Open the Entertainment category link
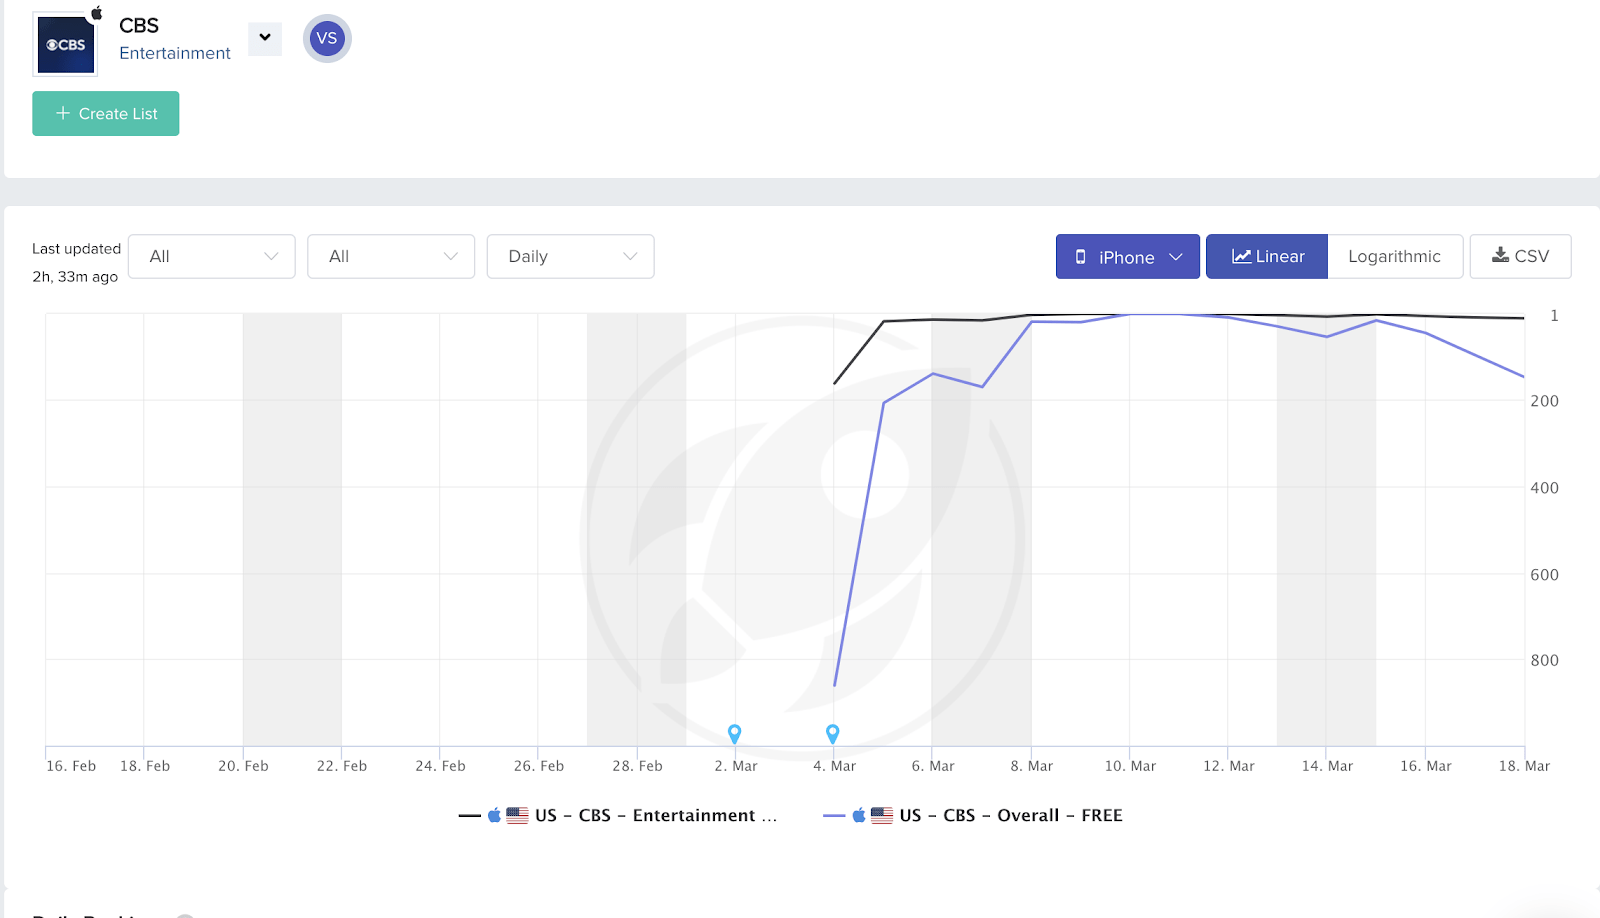Screen dimensions: 1600x918 coord(175,53)
